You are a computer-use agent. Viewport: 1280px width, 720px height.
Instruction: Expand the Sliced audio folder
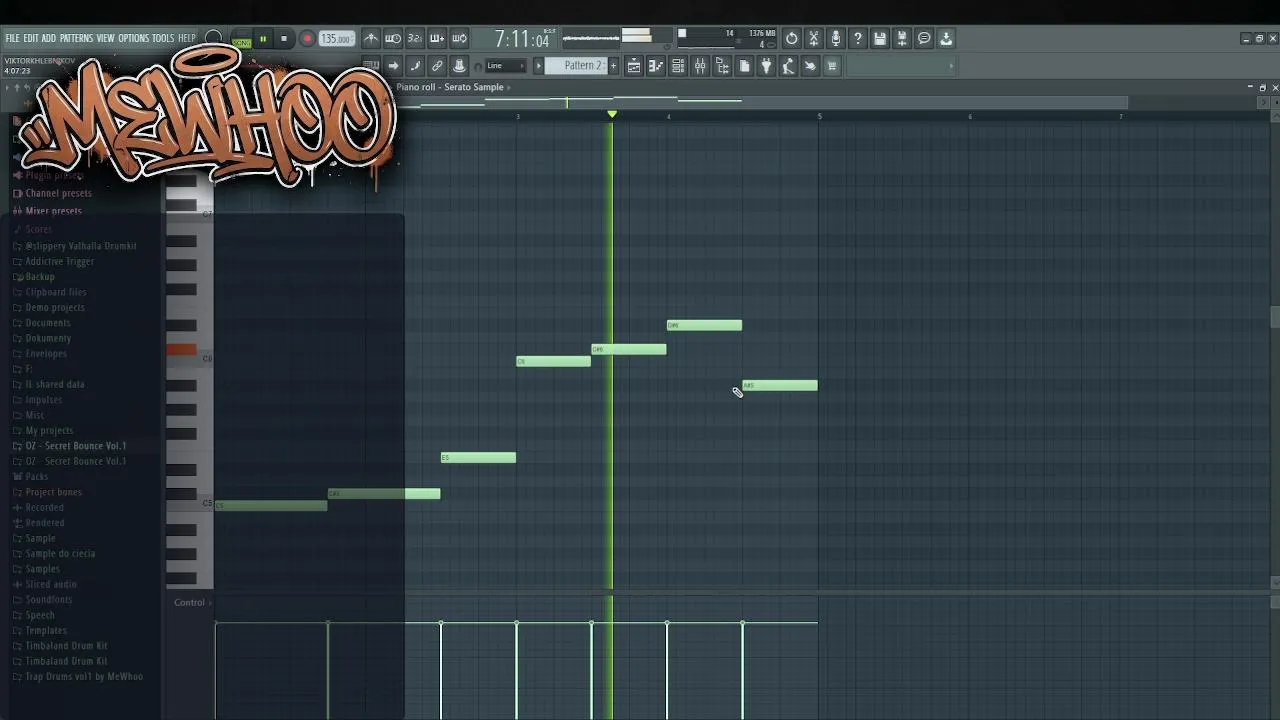(50, 584)
